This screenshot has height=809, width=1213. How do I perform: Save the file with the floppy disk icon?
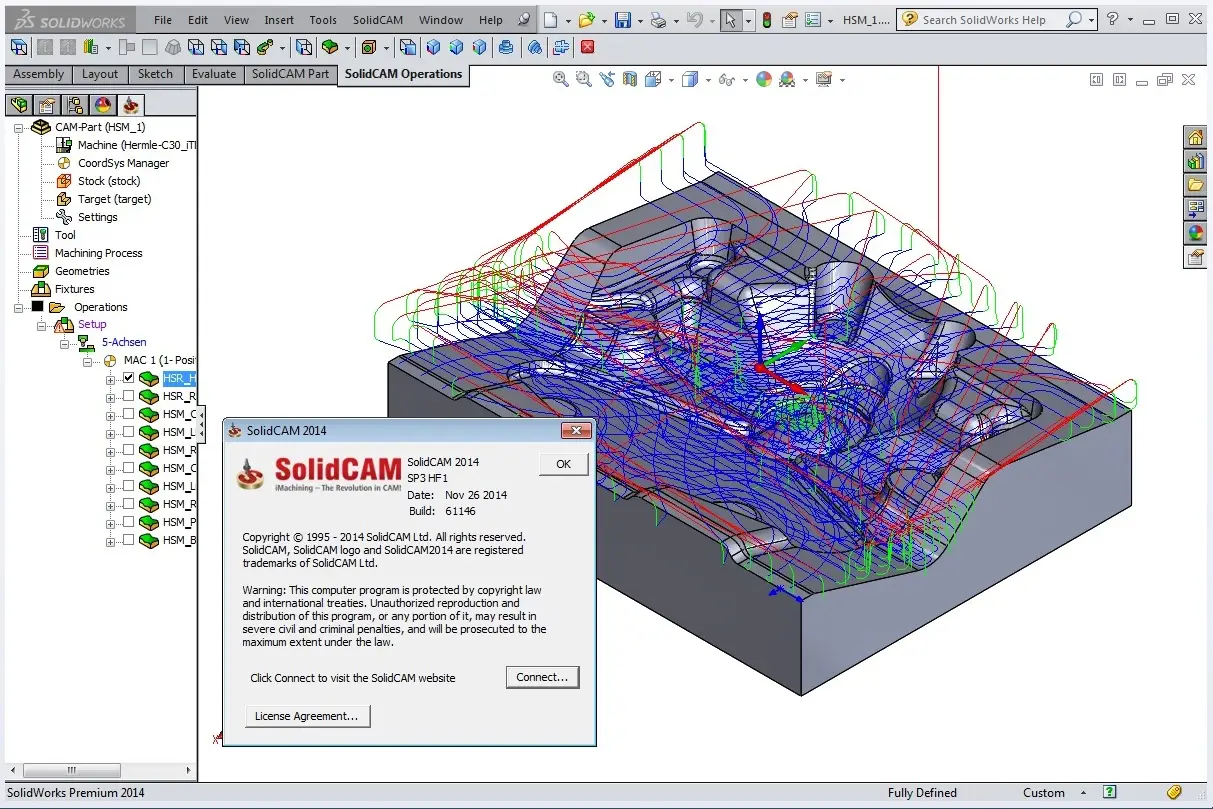coord(623,19)
